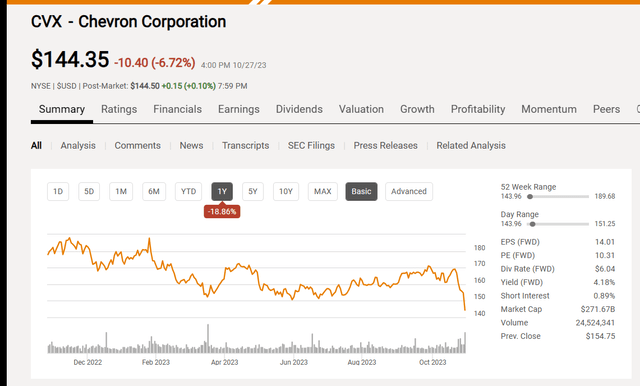Switch chart to Advanced mode
Viewport: 640px width, 386px height.
pyautogui.click(x=409, y=191)
